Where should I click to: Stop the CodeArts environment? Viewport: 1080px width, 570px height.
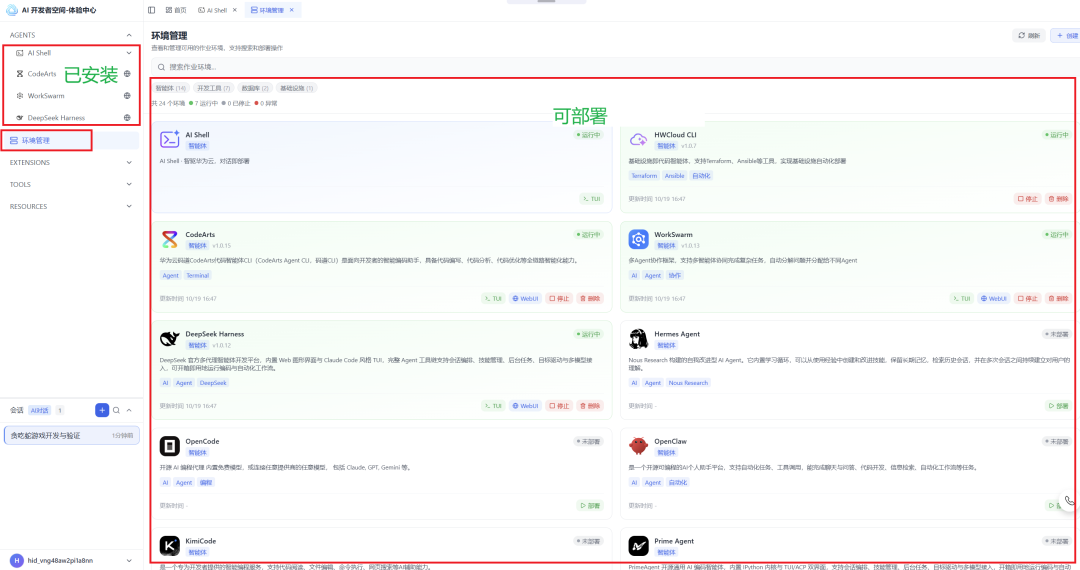pos(559,299)
